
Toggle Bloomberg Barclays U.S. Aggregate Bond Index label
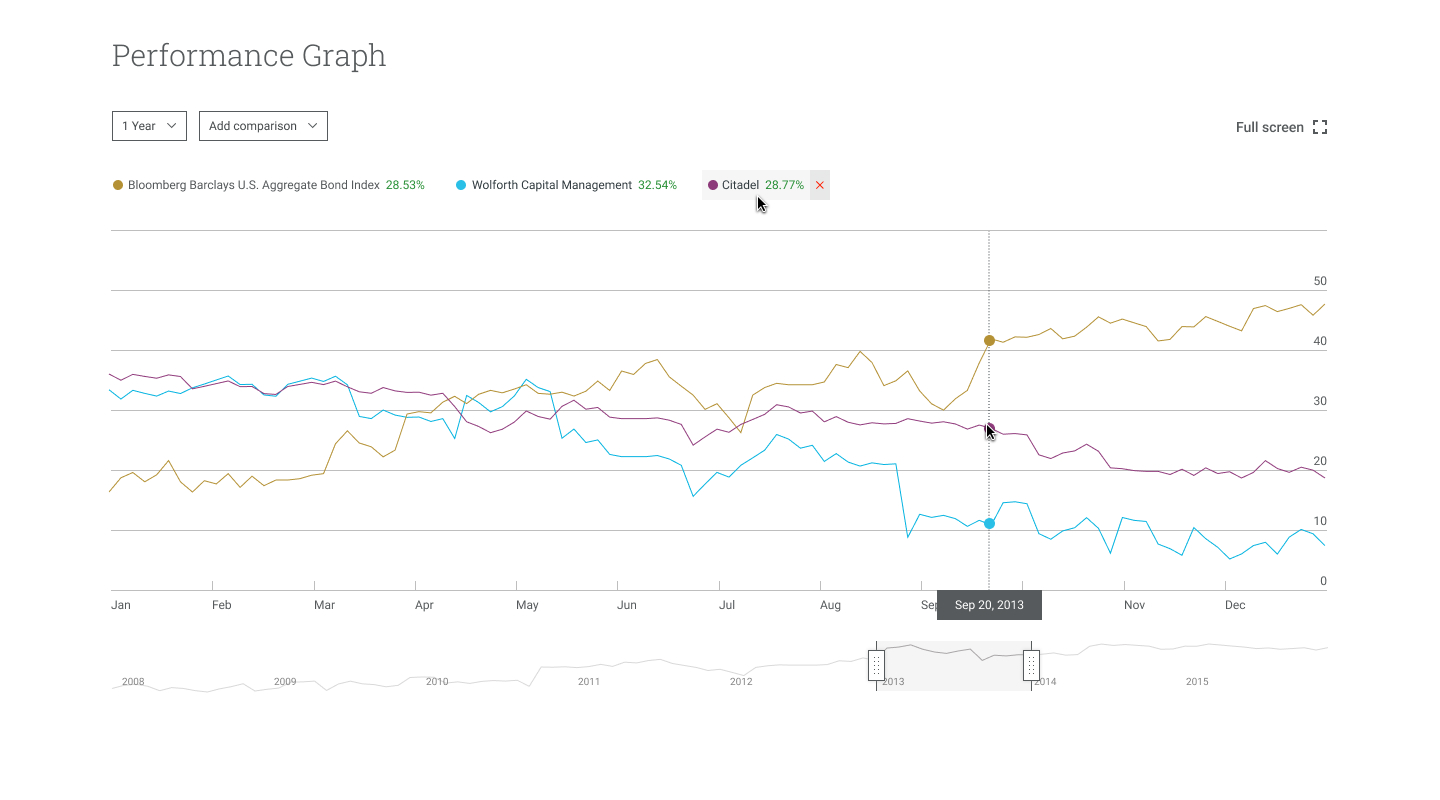tap(254, 185)
